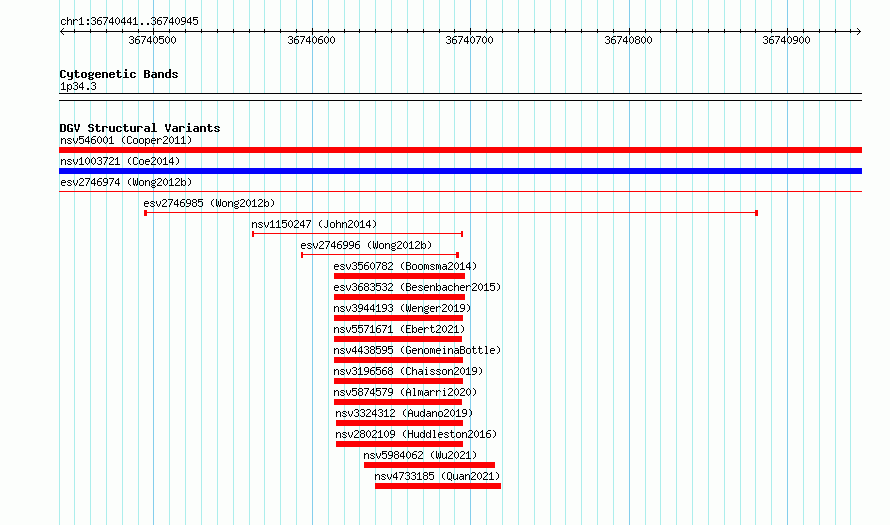Open esv3683532 (Besenbacher2015) variant label
Screen dimensions: 890x525
(417, 287)
